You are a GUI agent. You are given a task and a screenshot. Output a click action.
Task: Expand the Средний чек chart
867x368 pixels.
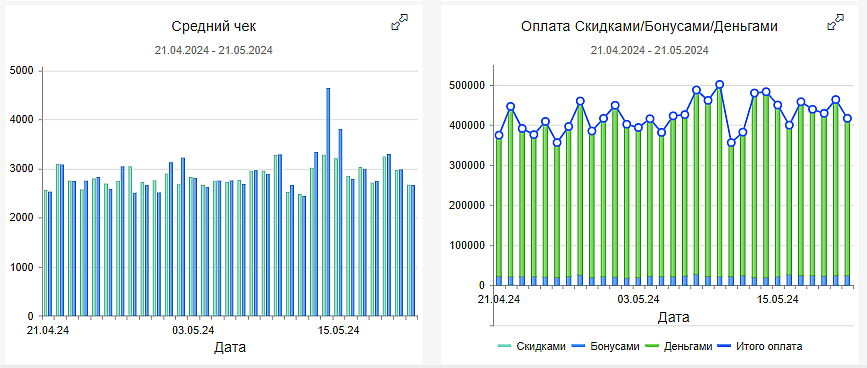[399, 23]
